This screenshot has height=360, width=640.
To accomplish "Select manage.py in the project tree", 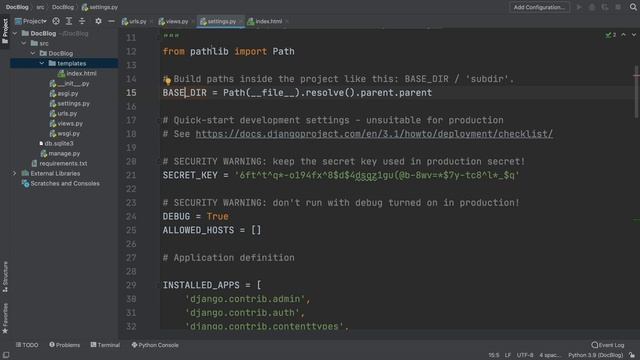I will (60, 153).
